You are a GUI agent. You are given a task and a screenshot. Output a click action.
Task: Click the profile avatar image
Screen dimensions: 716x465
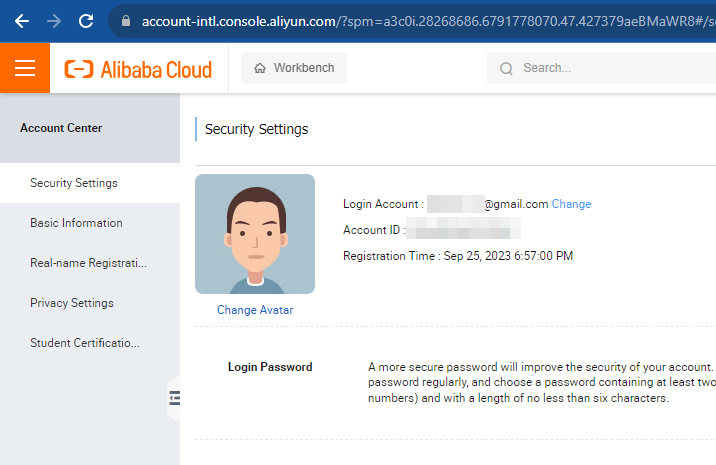[255, 234]
